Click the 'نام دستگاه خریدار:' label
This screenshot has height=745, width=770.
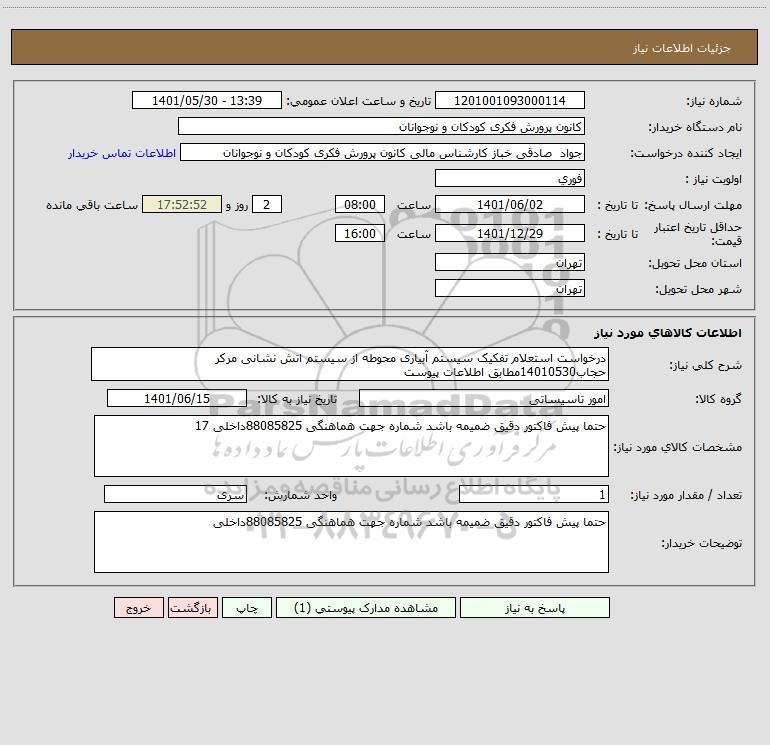(695, 127)
